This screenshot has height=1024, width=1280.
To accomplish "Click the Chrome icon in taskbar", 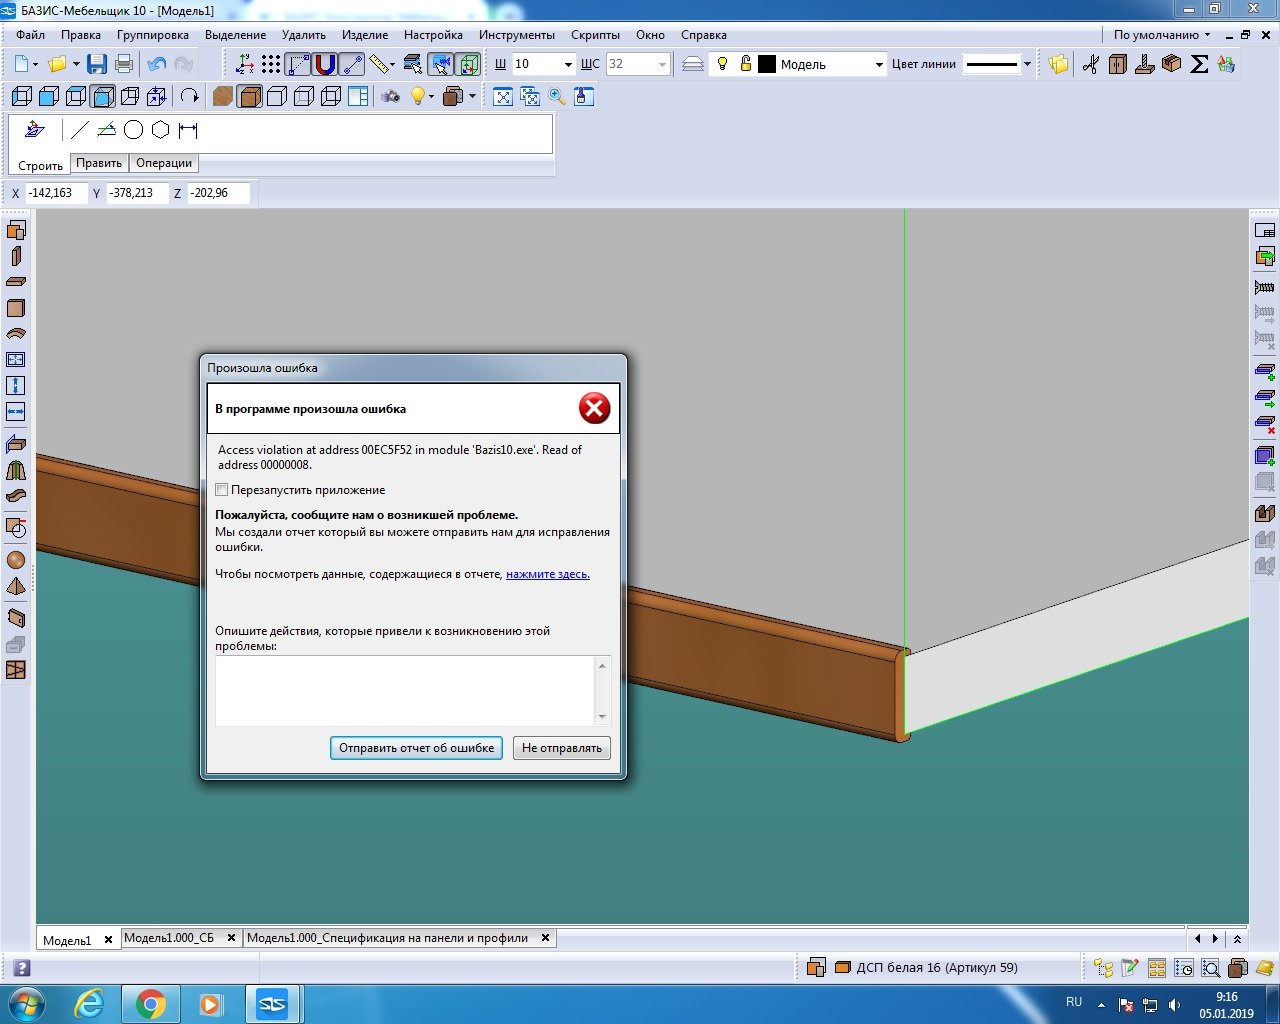I will [x=151, y=1004].
